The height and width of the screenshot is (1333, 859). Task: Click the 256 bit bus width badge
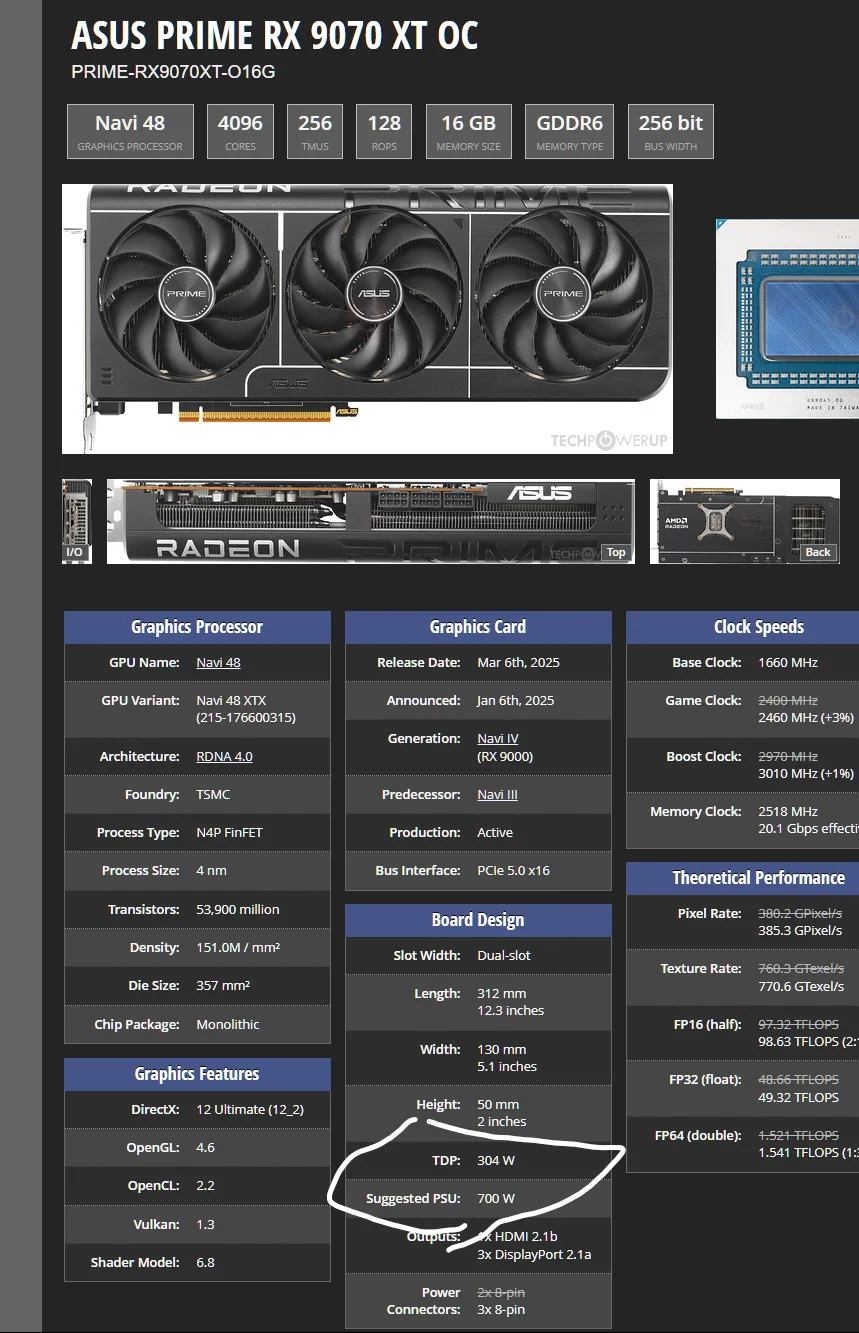point(671,132)
